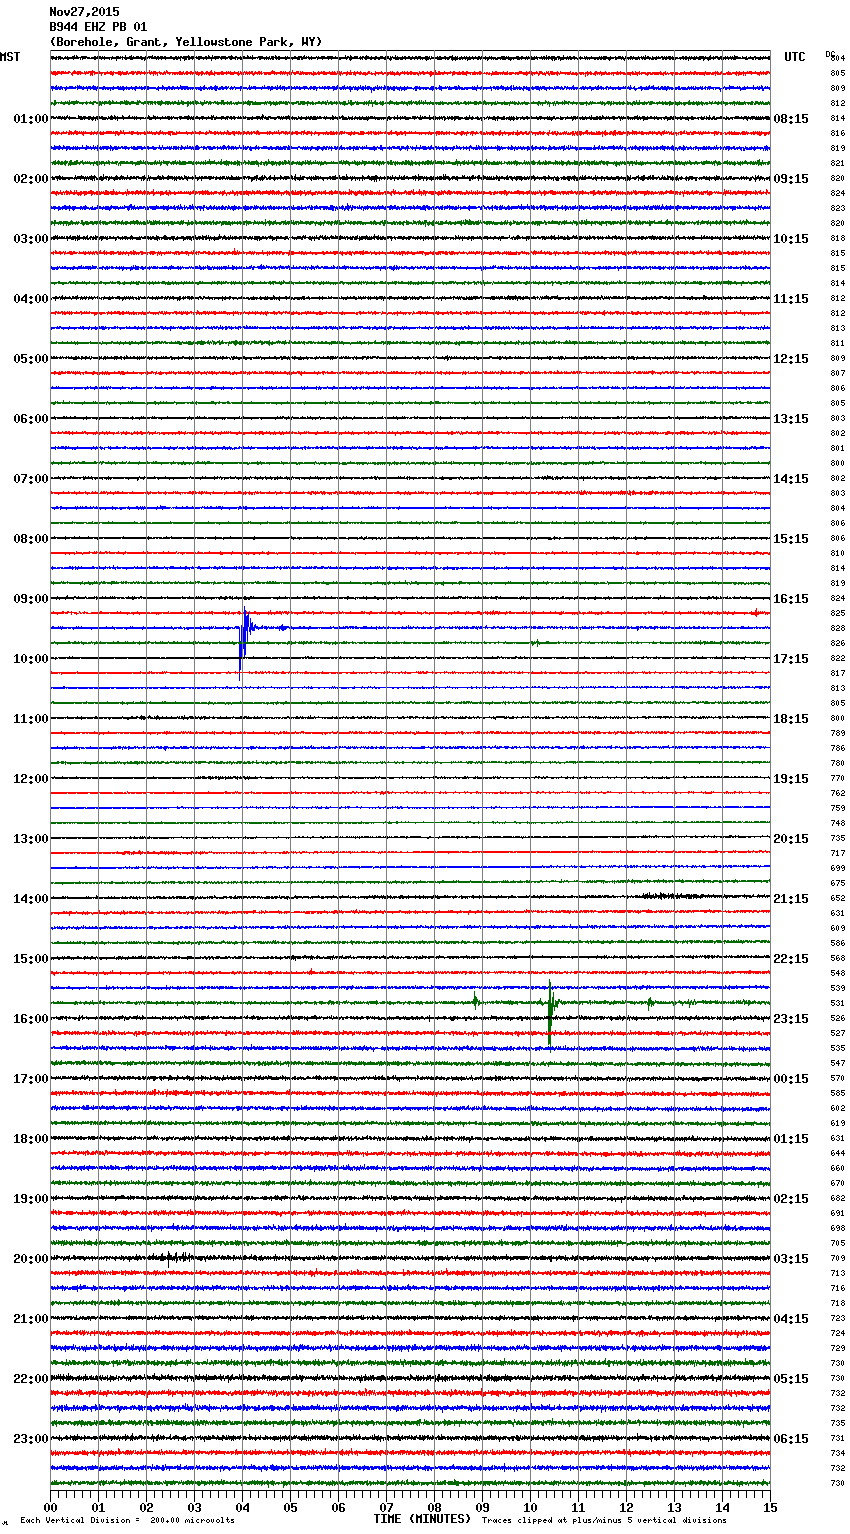The width and height of the screenshot is (850, 1534).
Task: Select the 23:15 UTC time label
Action: (x=791, y=1019)
